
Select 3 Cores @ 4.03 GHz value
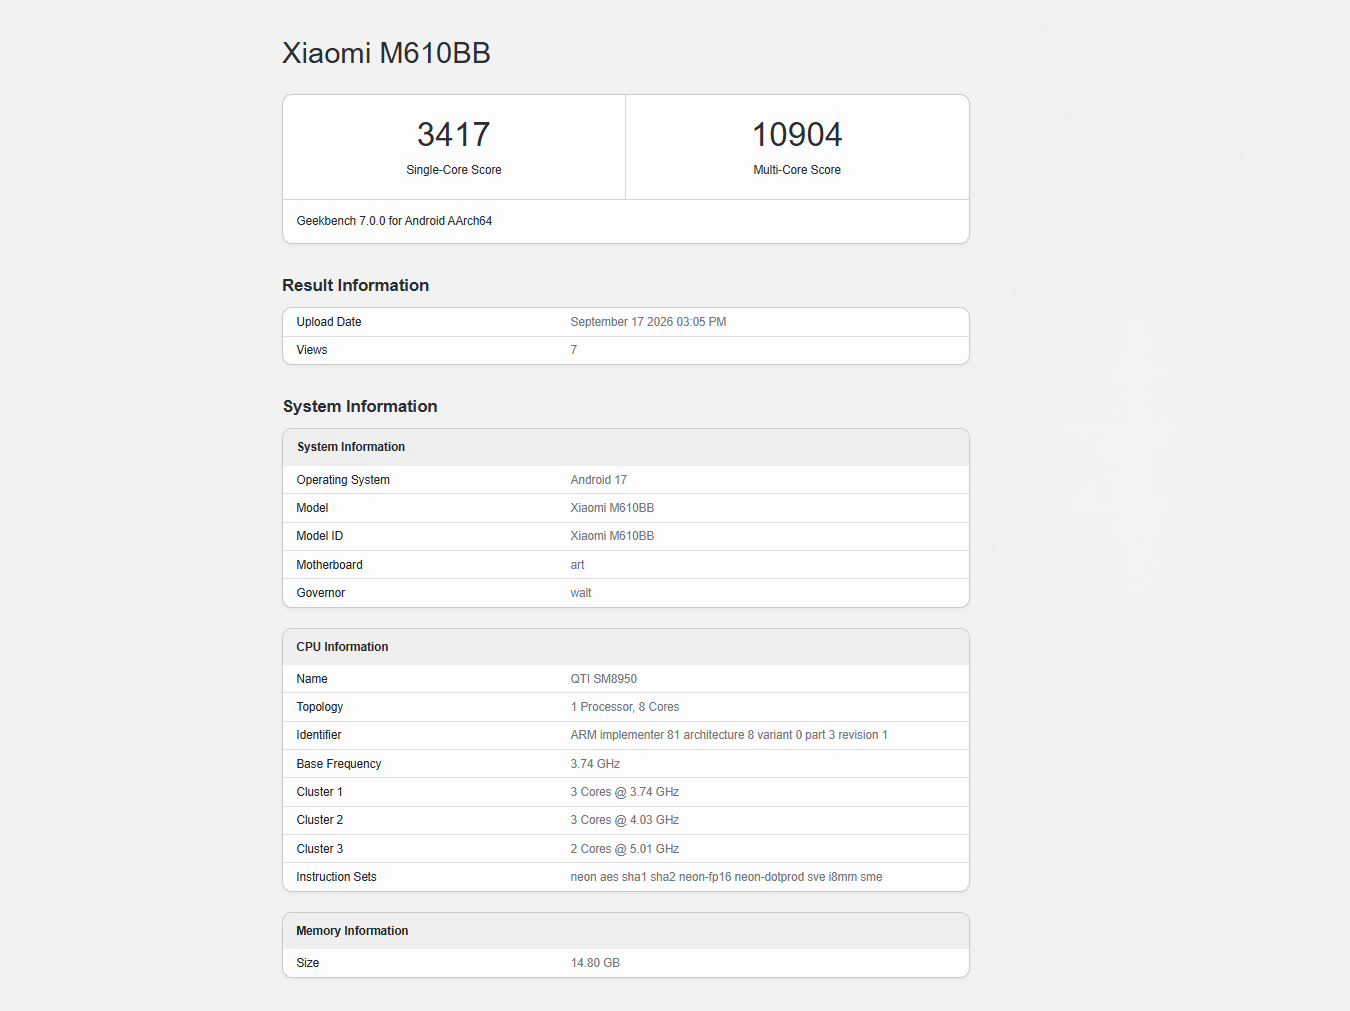point(625,820)
